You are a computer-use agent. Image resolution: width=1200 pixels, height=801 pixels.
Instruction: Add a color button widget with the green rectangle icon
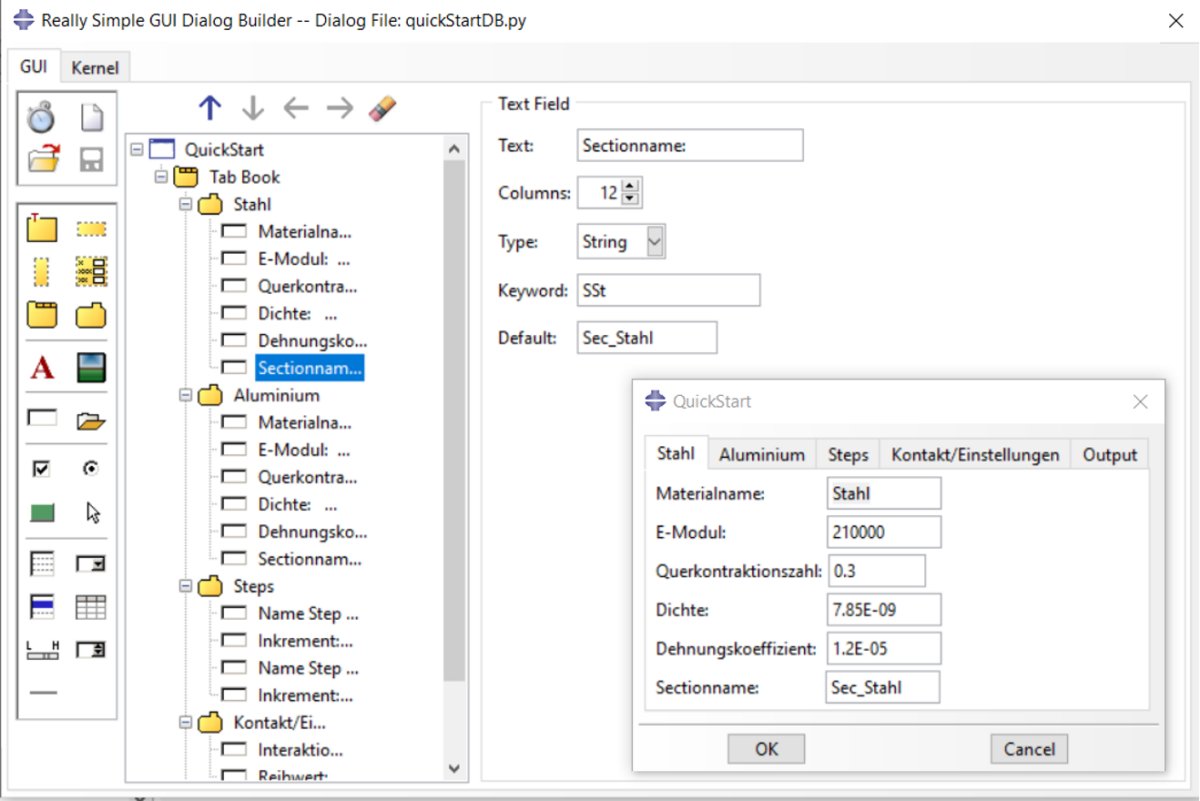click(42, 513)
